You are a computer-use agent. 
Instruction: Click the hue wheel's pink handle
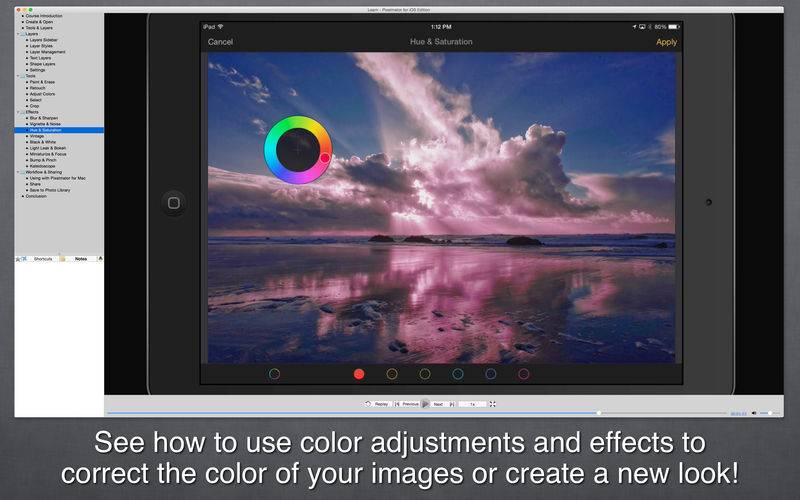click(325, 158)
